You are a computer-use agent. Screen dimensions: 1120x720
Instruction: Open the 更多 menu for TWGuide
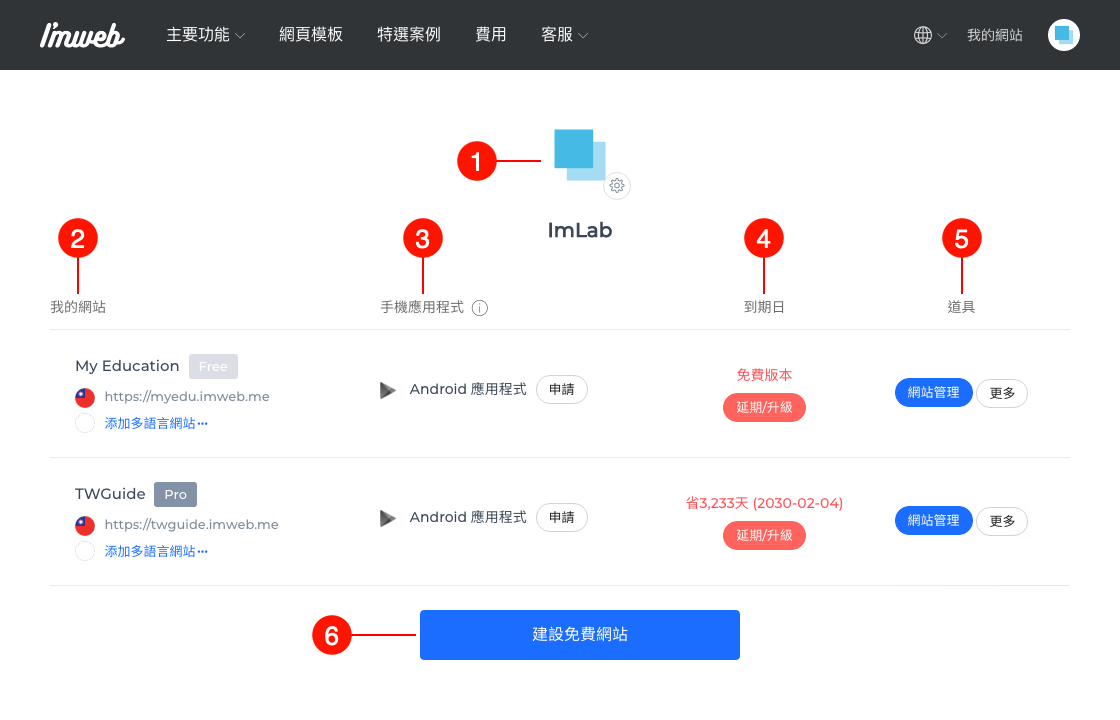1002,521
